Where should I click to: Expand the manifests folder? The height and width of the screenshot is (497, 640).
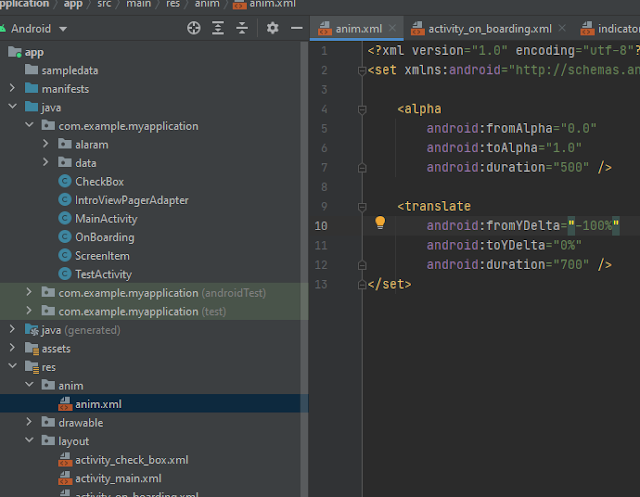click(x=13, y=89)
